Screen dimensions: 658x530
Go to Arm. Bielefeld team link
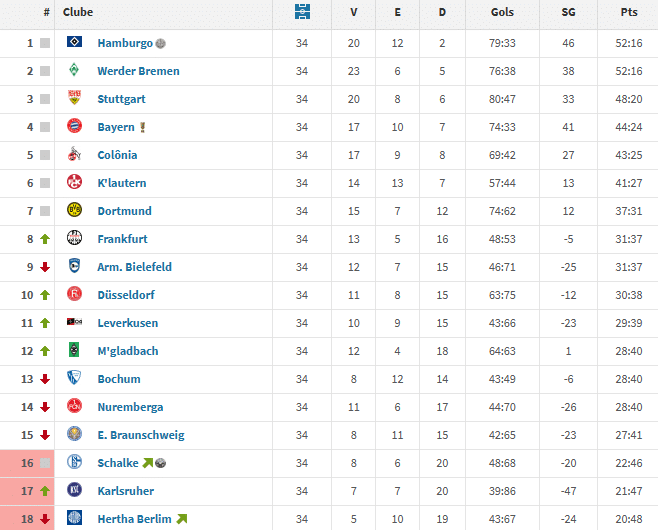click(x=134, y=267)
